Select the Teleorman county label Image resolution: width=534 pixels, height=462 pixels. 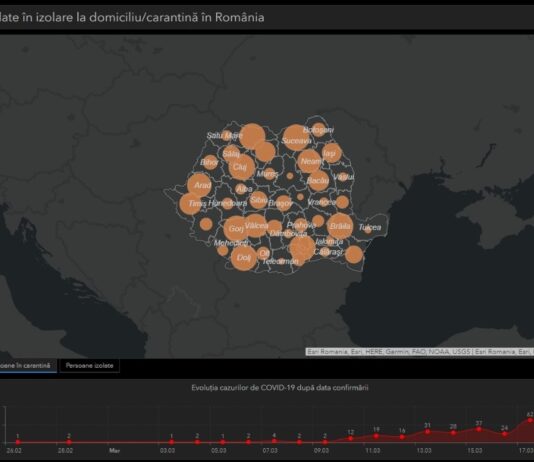click(x=280, y=261)
